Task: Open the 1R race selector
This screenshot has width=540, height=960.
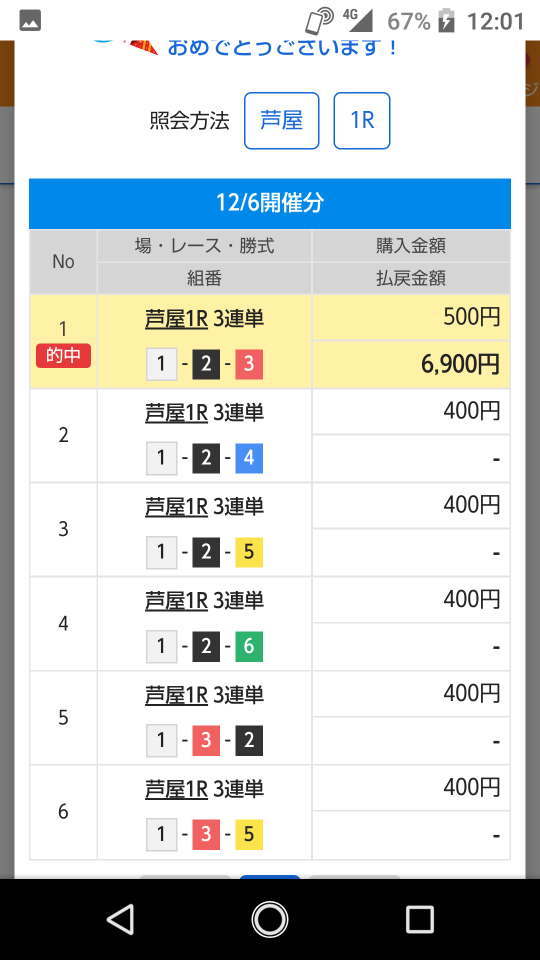Action: (362, 121)
